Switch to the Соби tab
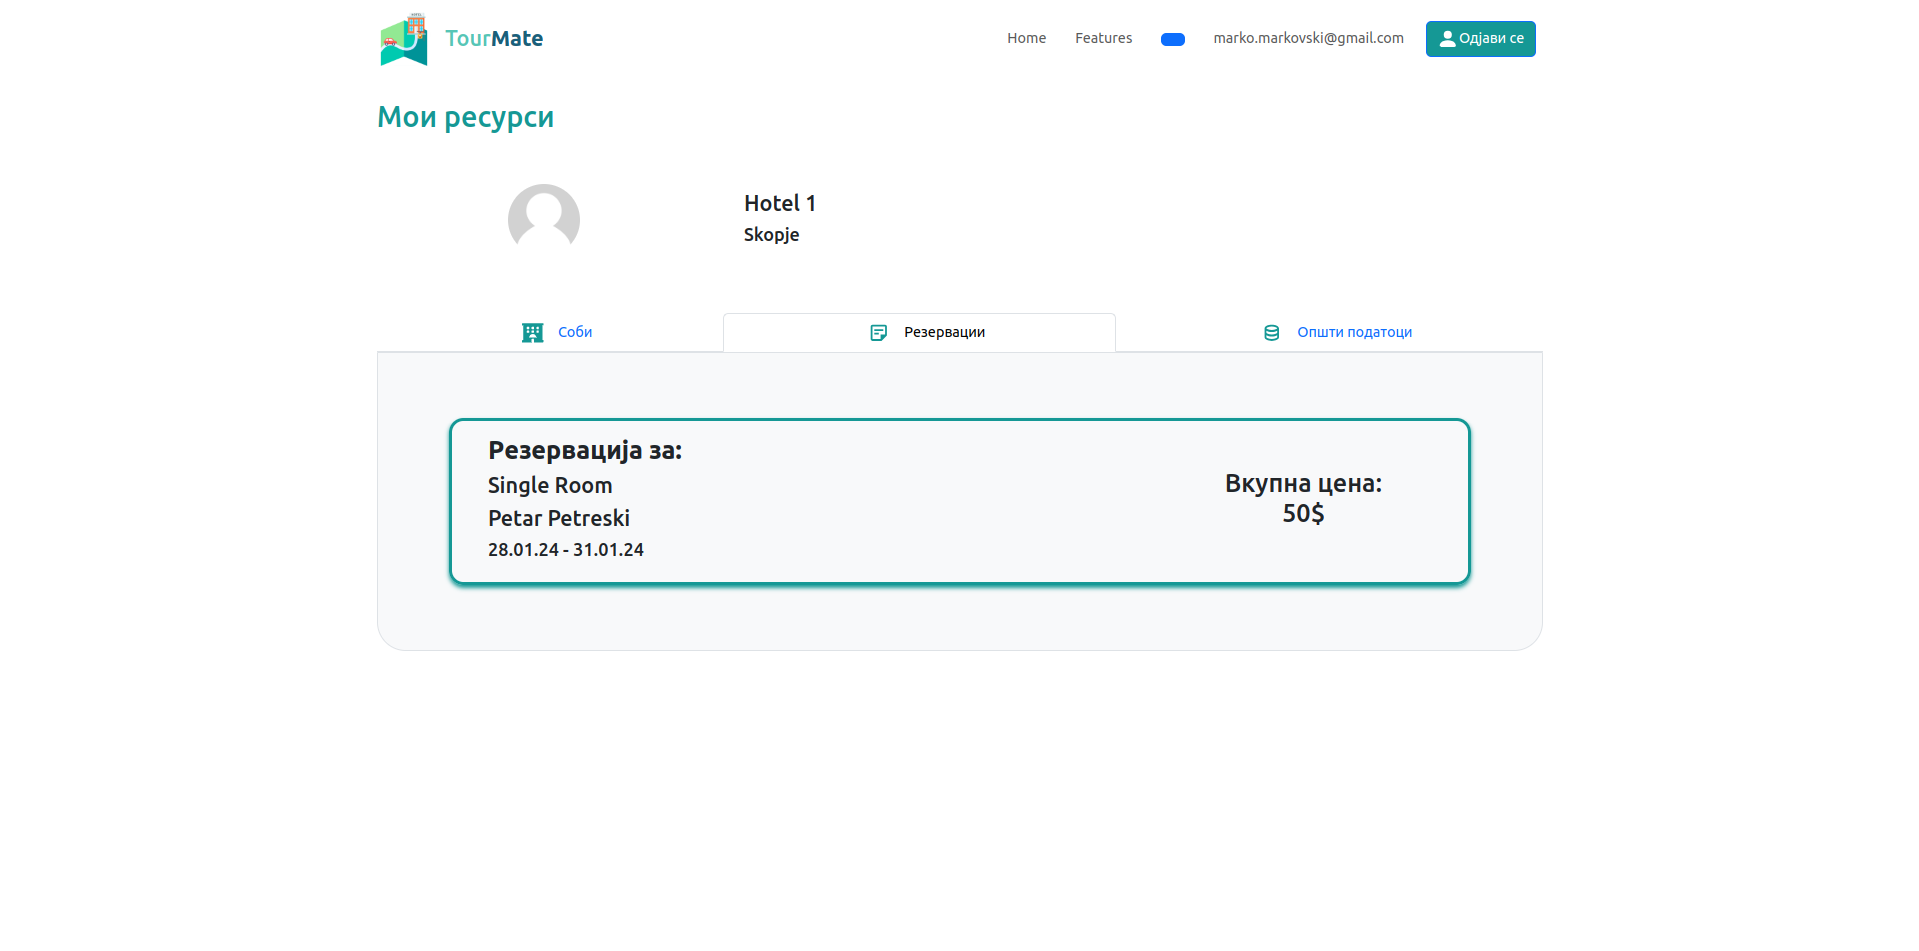The width and height of the screenshot is (1919, 951). 575,332
